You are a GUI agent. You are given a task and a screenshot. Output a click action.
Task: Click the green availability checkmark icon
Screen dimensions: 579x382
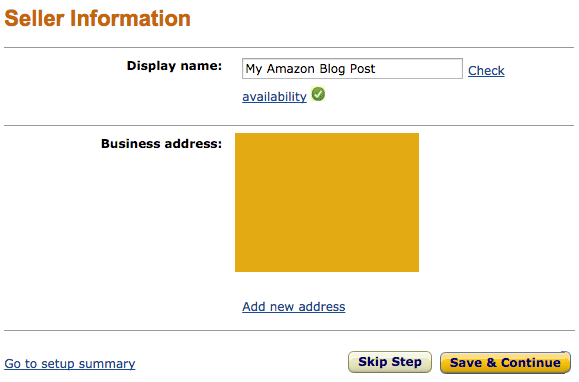pyautogui.click(x=318, y=94)
